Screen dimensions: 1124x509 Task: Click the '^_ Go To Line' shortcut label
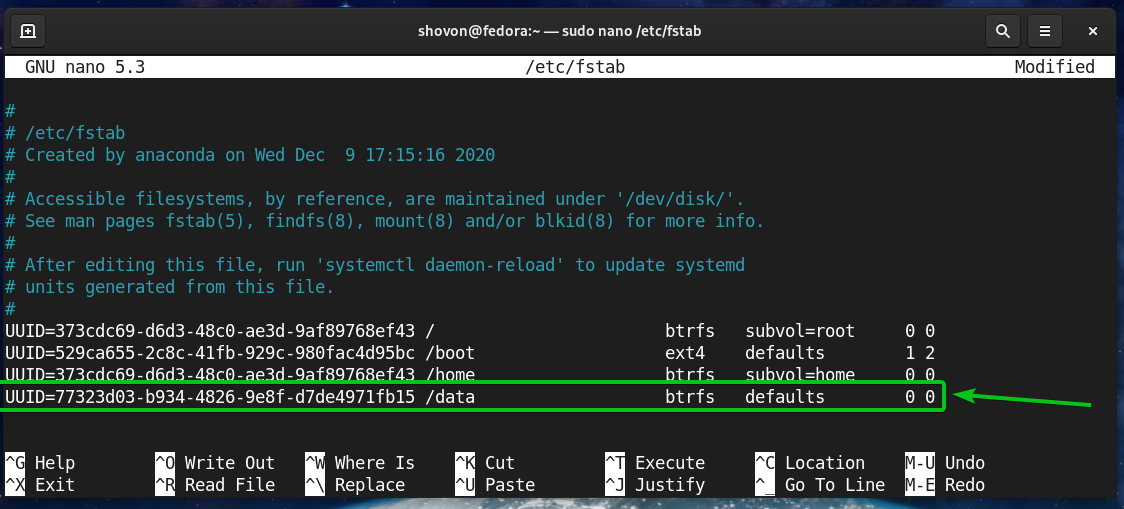click(x=820, y=485)
